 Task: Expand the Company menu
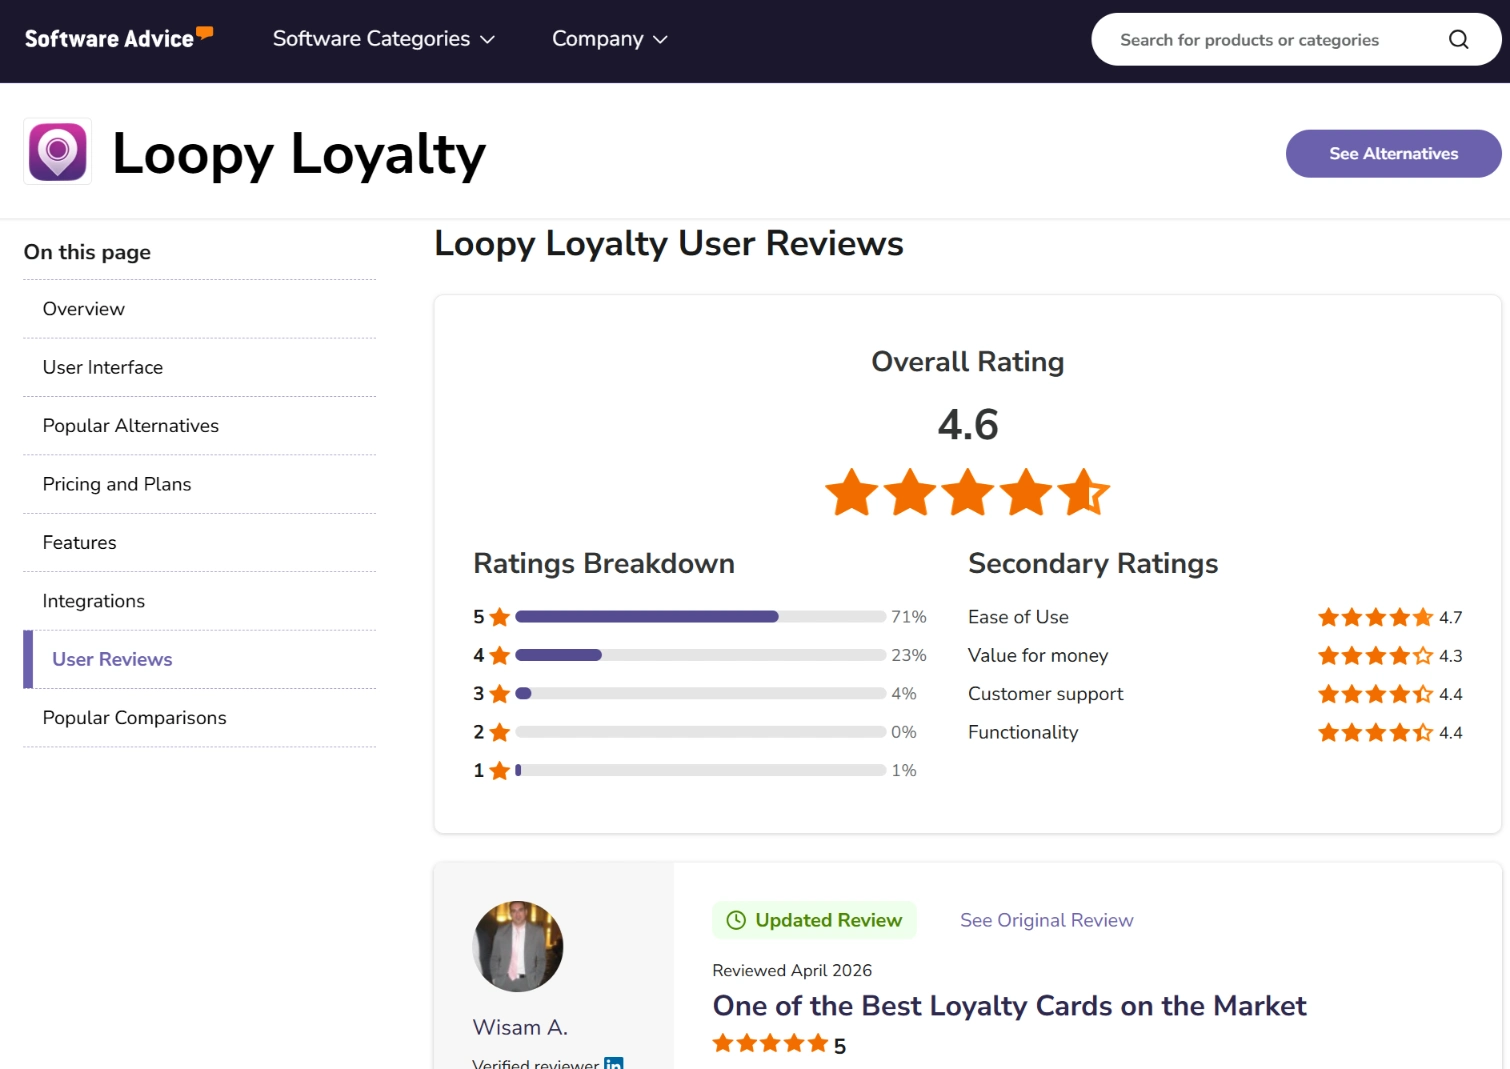(609, 39)
